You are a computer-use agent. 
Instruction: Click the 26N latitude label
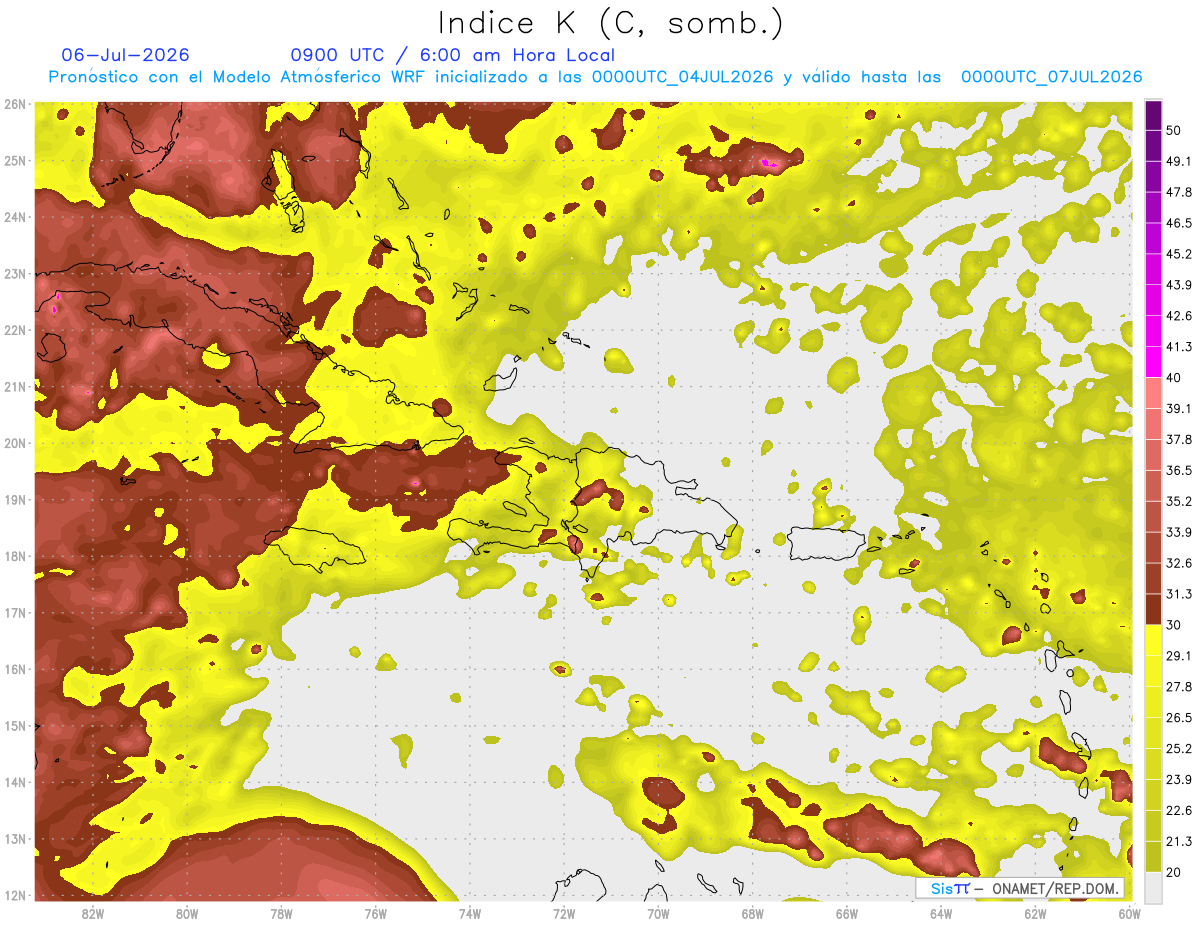click(14, 104)
